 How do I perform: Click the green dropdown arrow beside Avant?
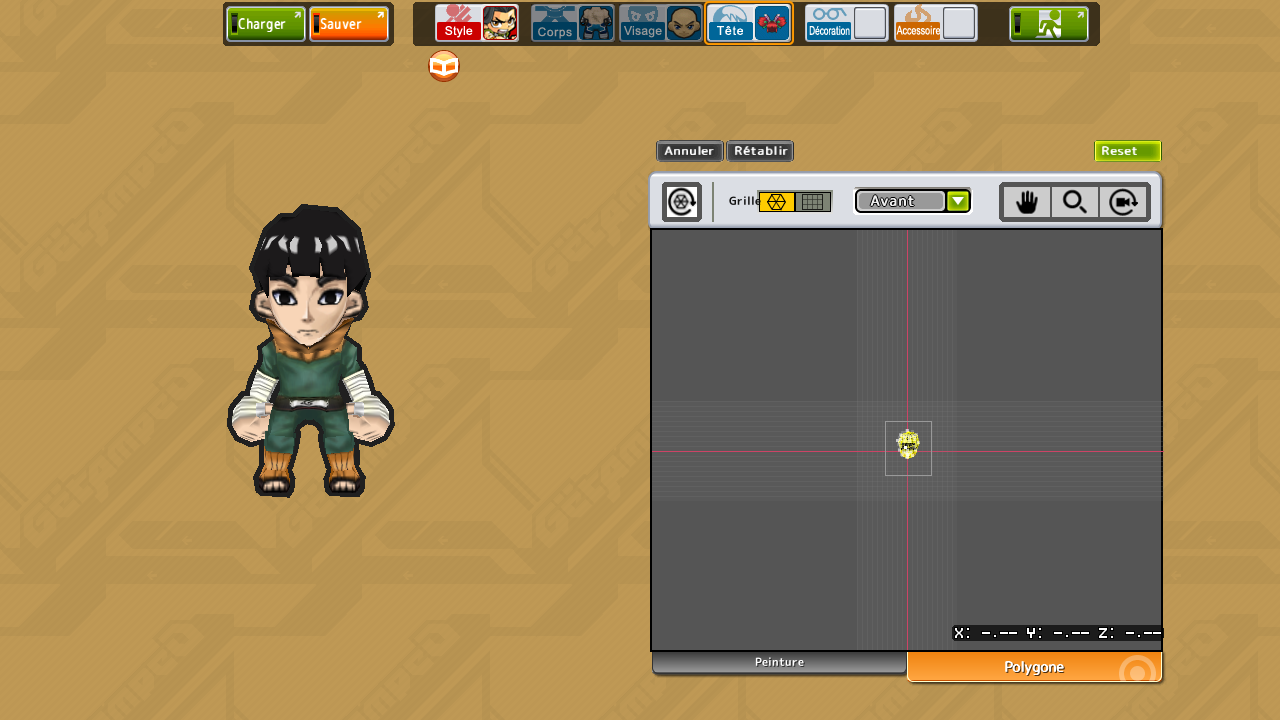coord(958,201)
